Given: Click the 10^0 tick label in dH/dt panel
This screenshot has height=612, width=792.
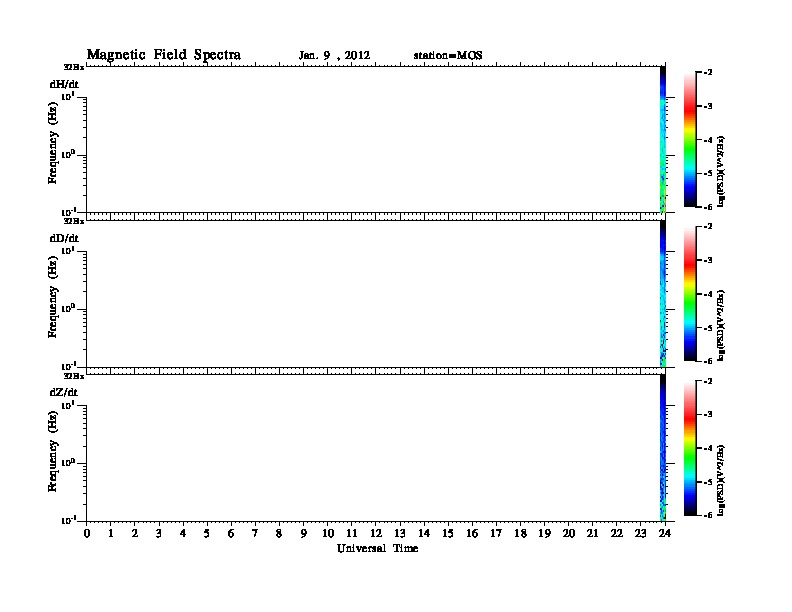Looking at the screenshot, I should (68, 155).
